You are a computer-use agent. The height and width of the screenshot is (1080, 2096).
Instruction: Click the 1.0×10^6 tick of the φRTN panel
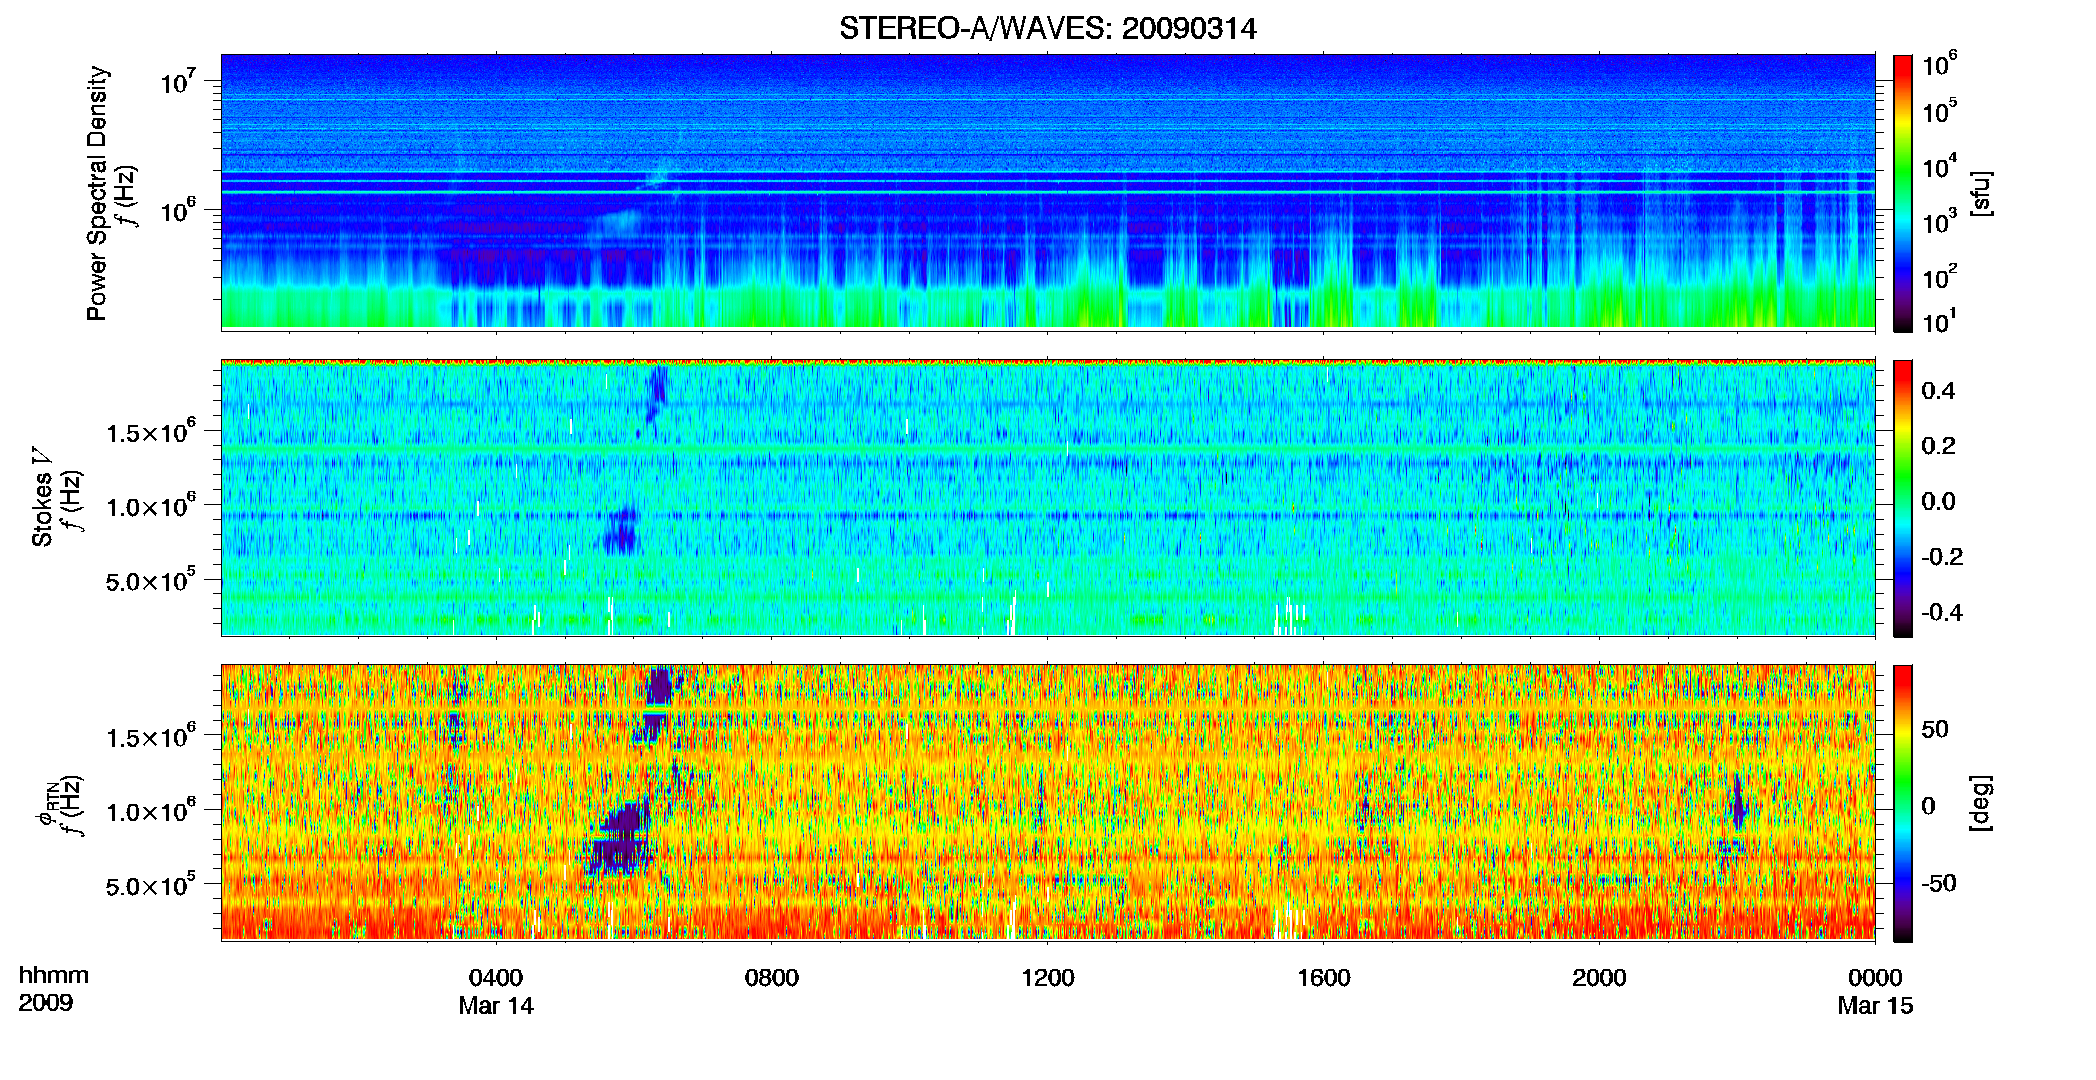coord(151,810)
